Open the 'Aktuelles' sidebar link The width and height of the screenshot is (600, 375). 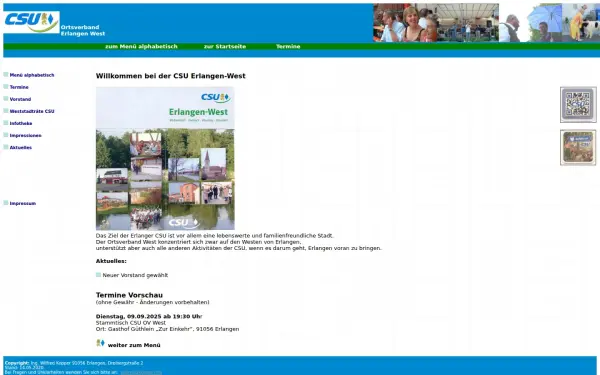click(21, 147)
